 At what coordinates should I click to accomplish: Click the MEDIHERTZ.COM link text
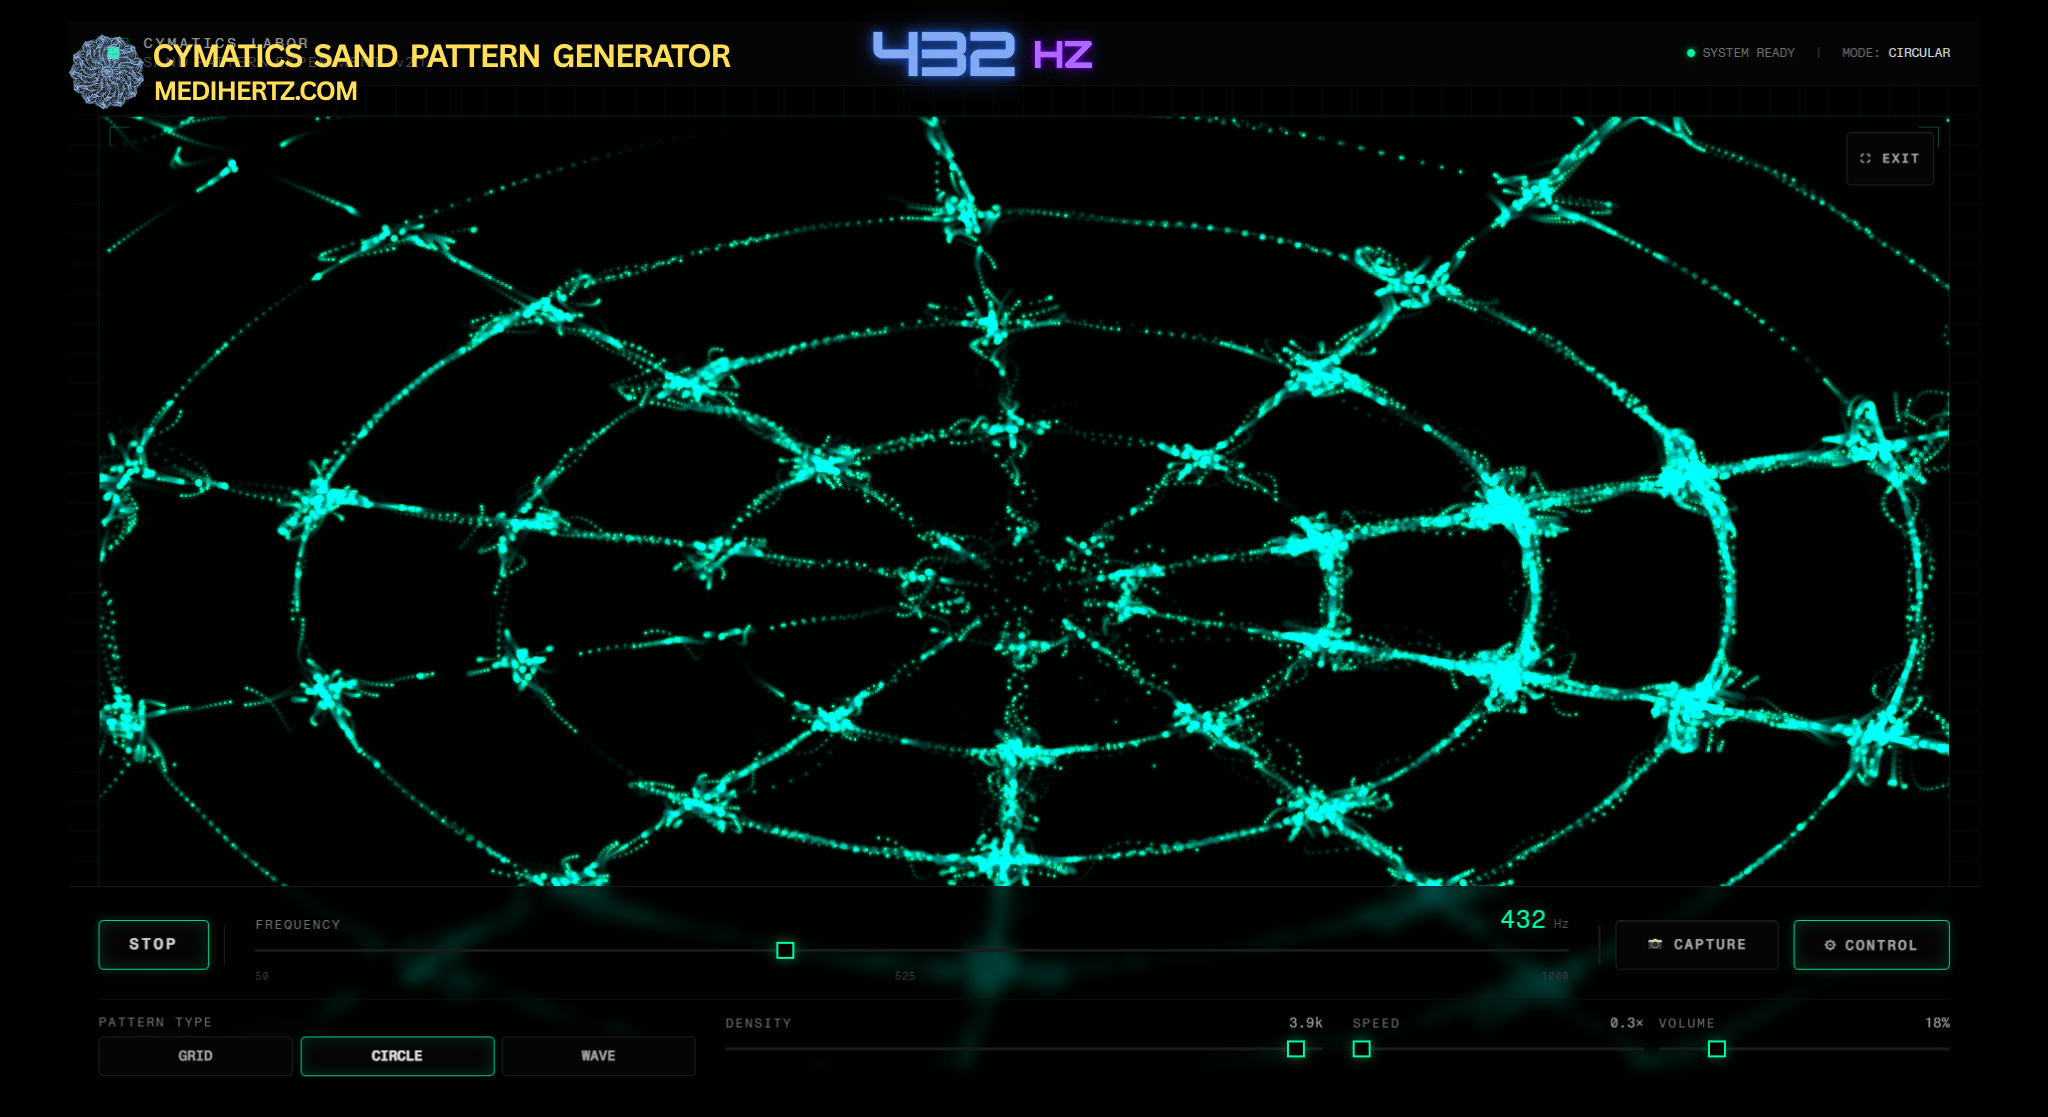click(256, 91)
